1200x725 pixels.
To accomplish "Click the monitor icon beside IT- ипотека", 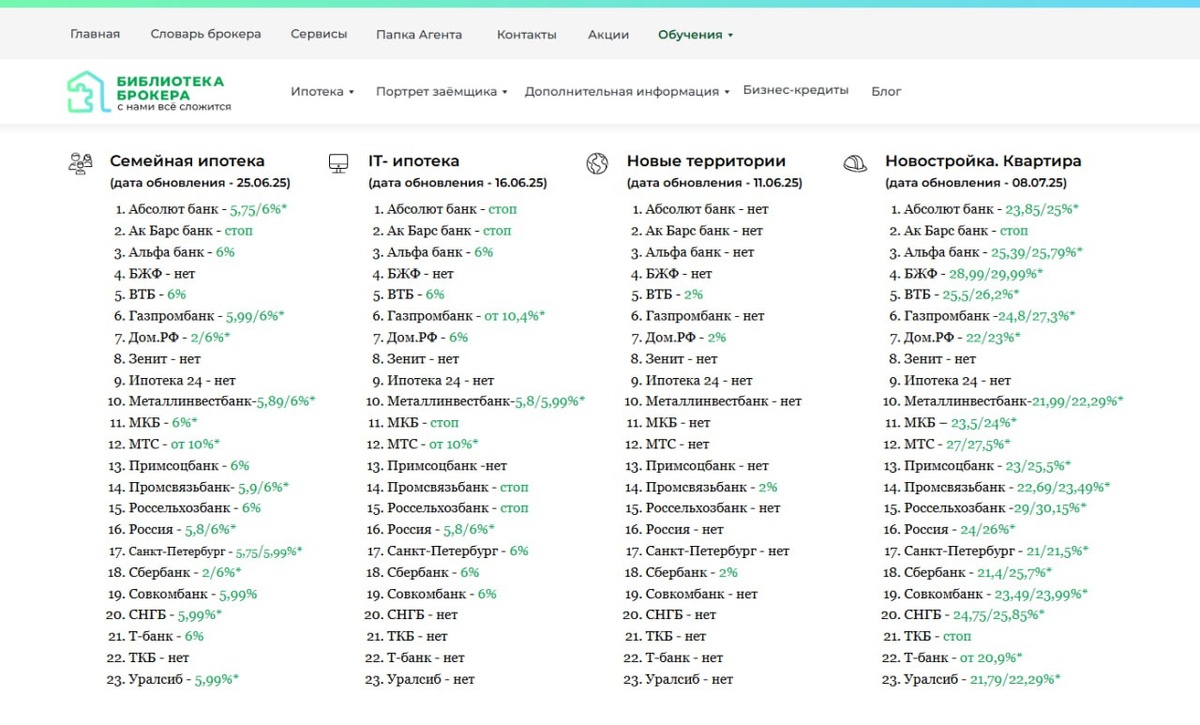I will pyautogui.click(x=338, y=163).
